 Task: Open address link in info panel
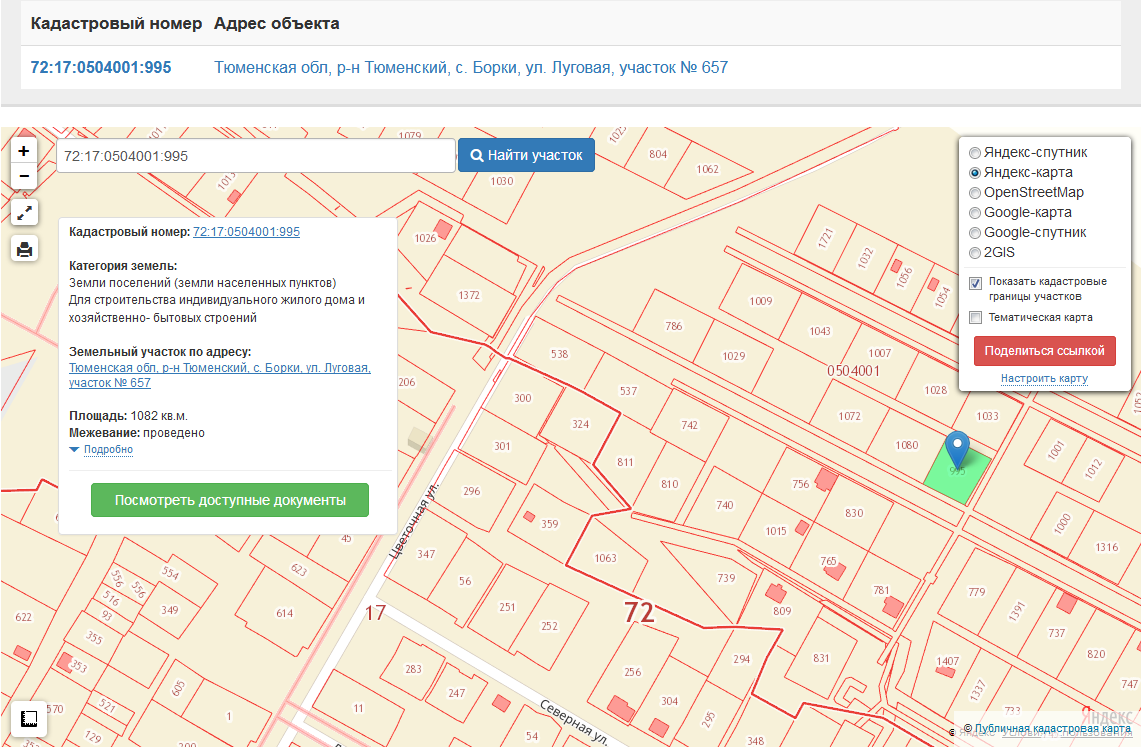220,375
